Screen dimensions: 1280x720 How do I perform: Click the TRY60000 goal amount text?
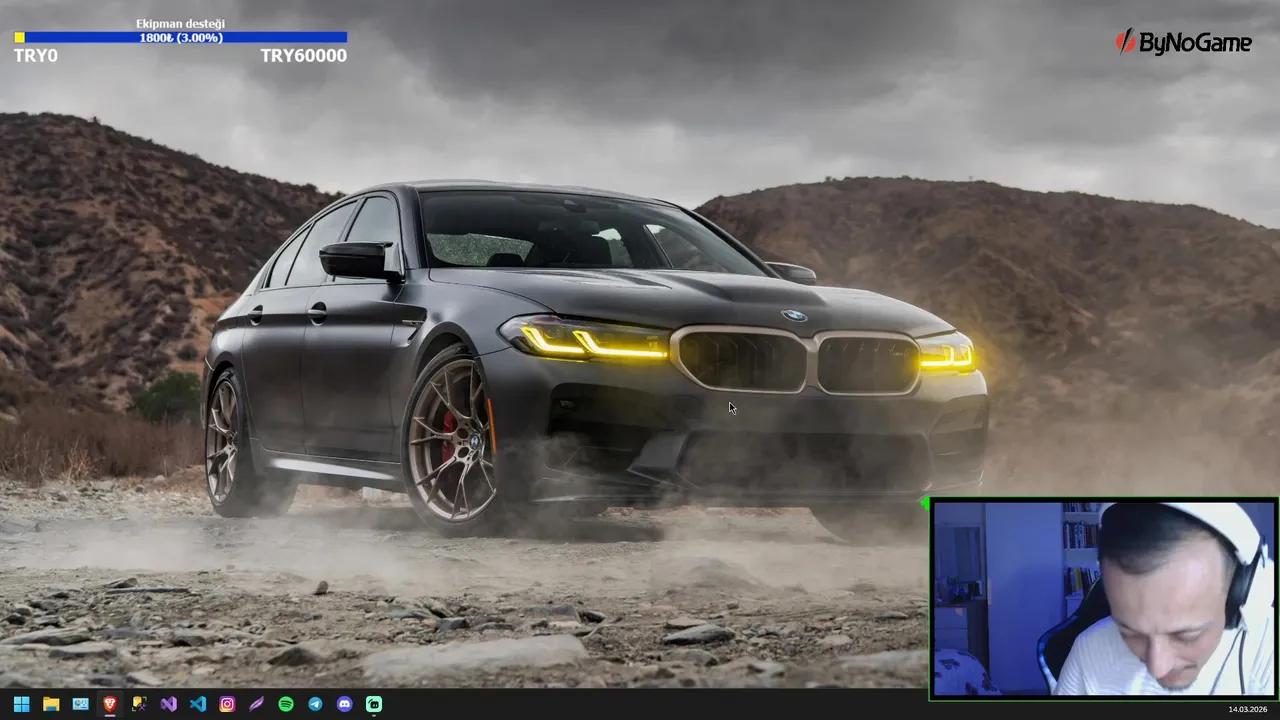(303, 55)
